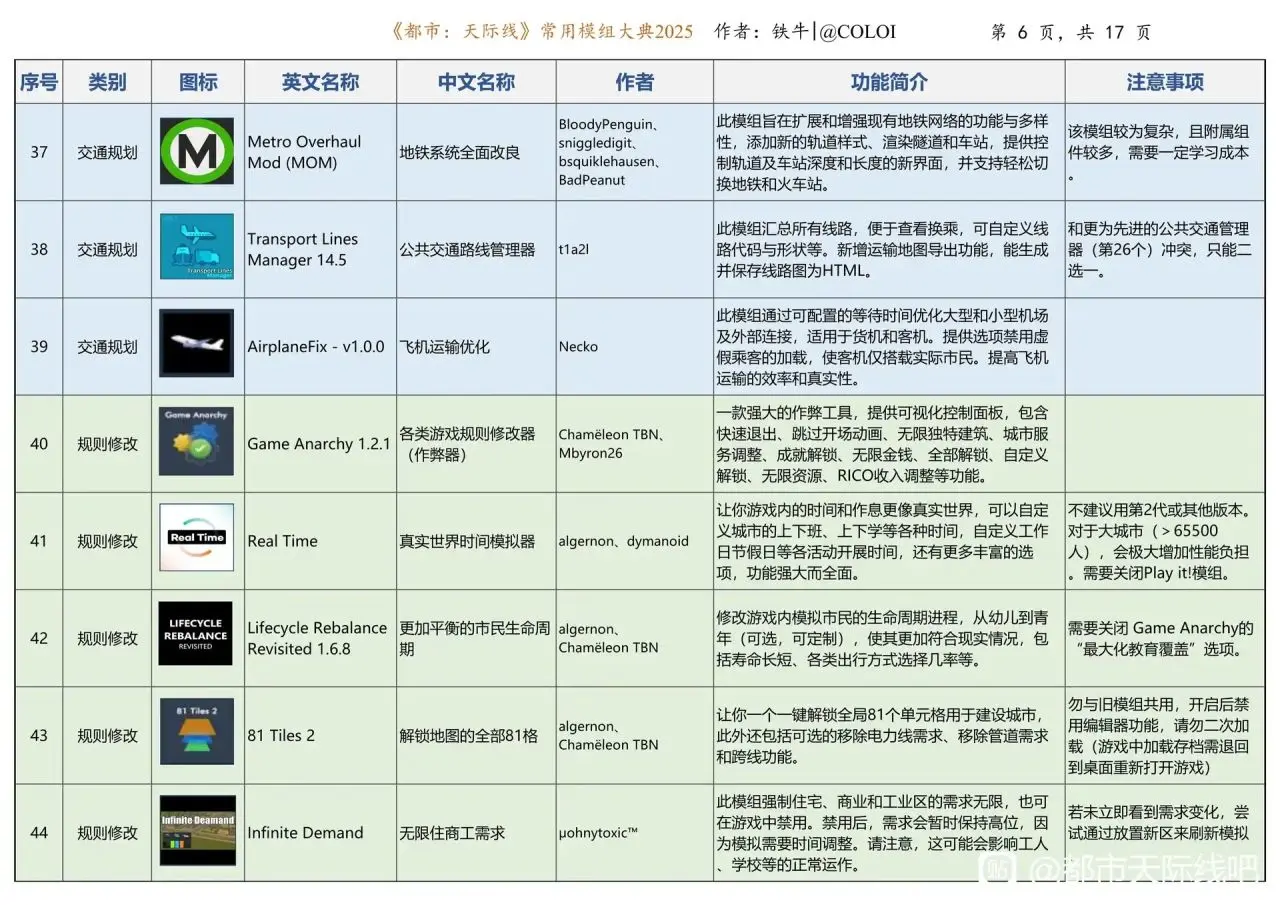Click the 'Transport Lines Manager 14.5' name
This screenshot has width=1280, height=905.
pos(302,249)
